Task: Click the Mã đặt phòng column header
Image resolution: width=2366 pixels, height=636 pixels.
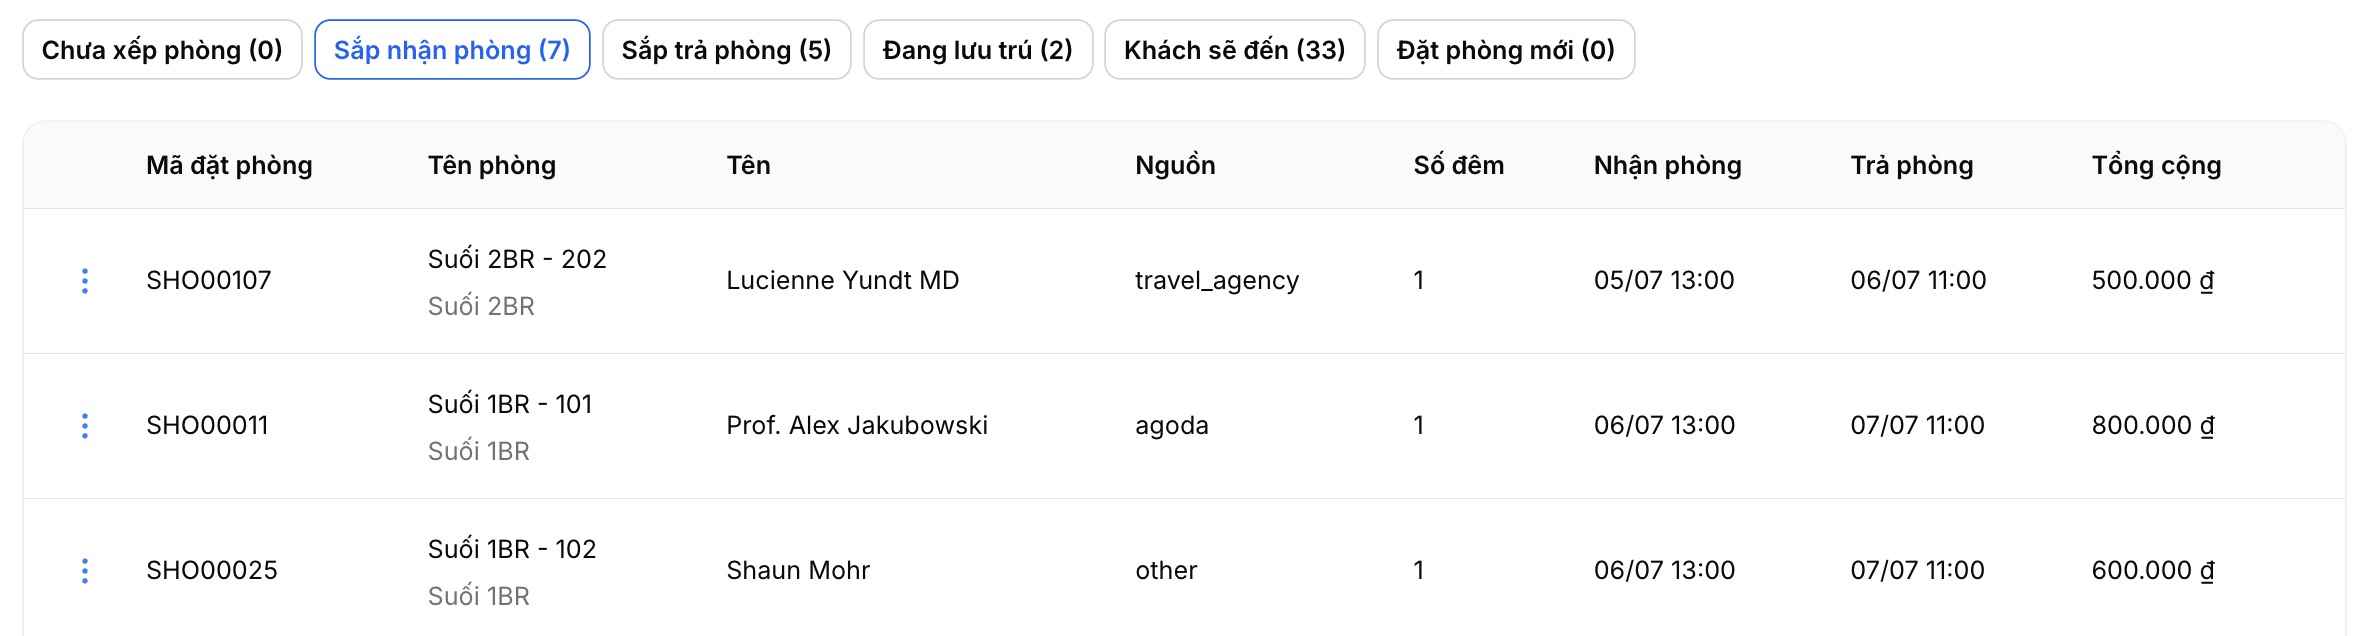Action: click(x=229, y=165)
